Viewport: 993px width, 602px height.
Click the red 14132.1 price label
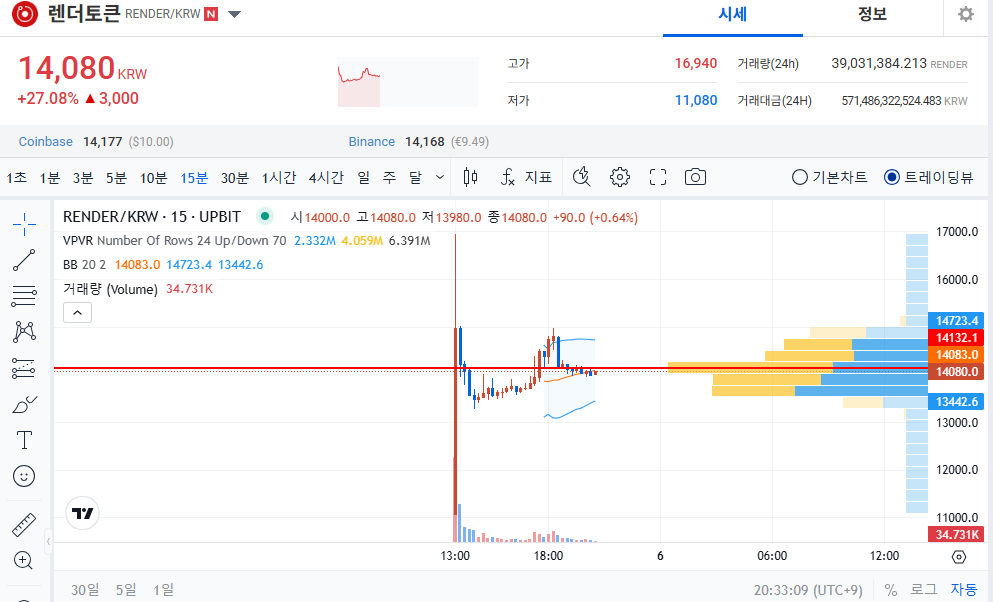click(956, 338)
